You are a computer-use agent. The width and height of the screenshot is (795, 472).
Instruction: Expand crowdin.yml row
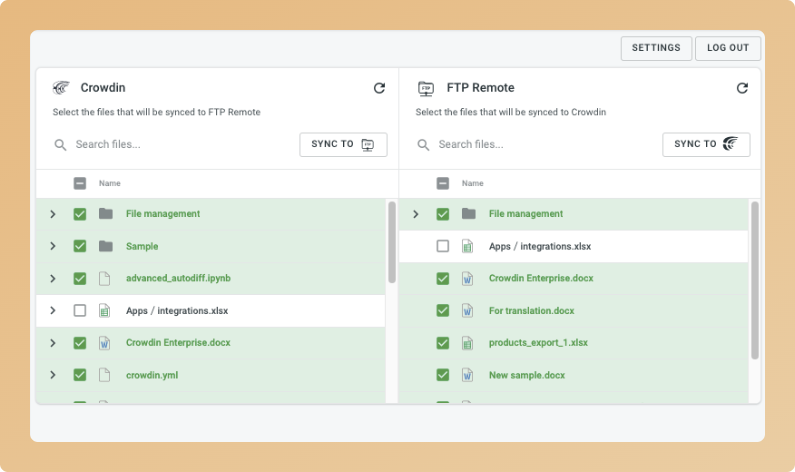coord(53,375)
